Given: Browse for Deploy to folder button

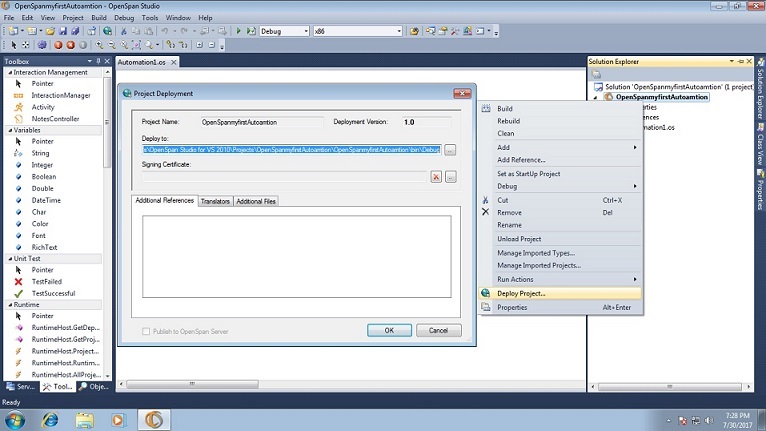Looking at the screenshot, I should 450,150.
